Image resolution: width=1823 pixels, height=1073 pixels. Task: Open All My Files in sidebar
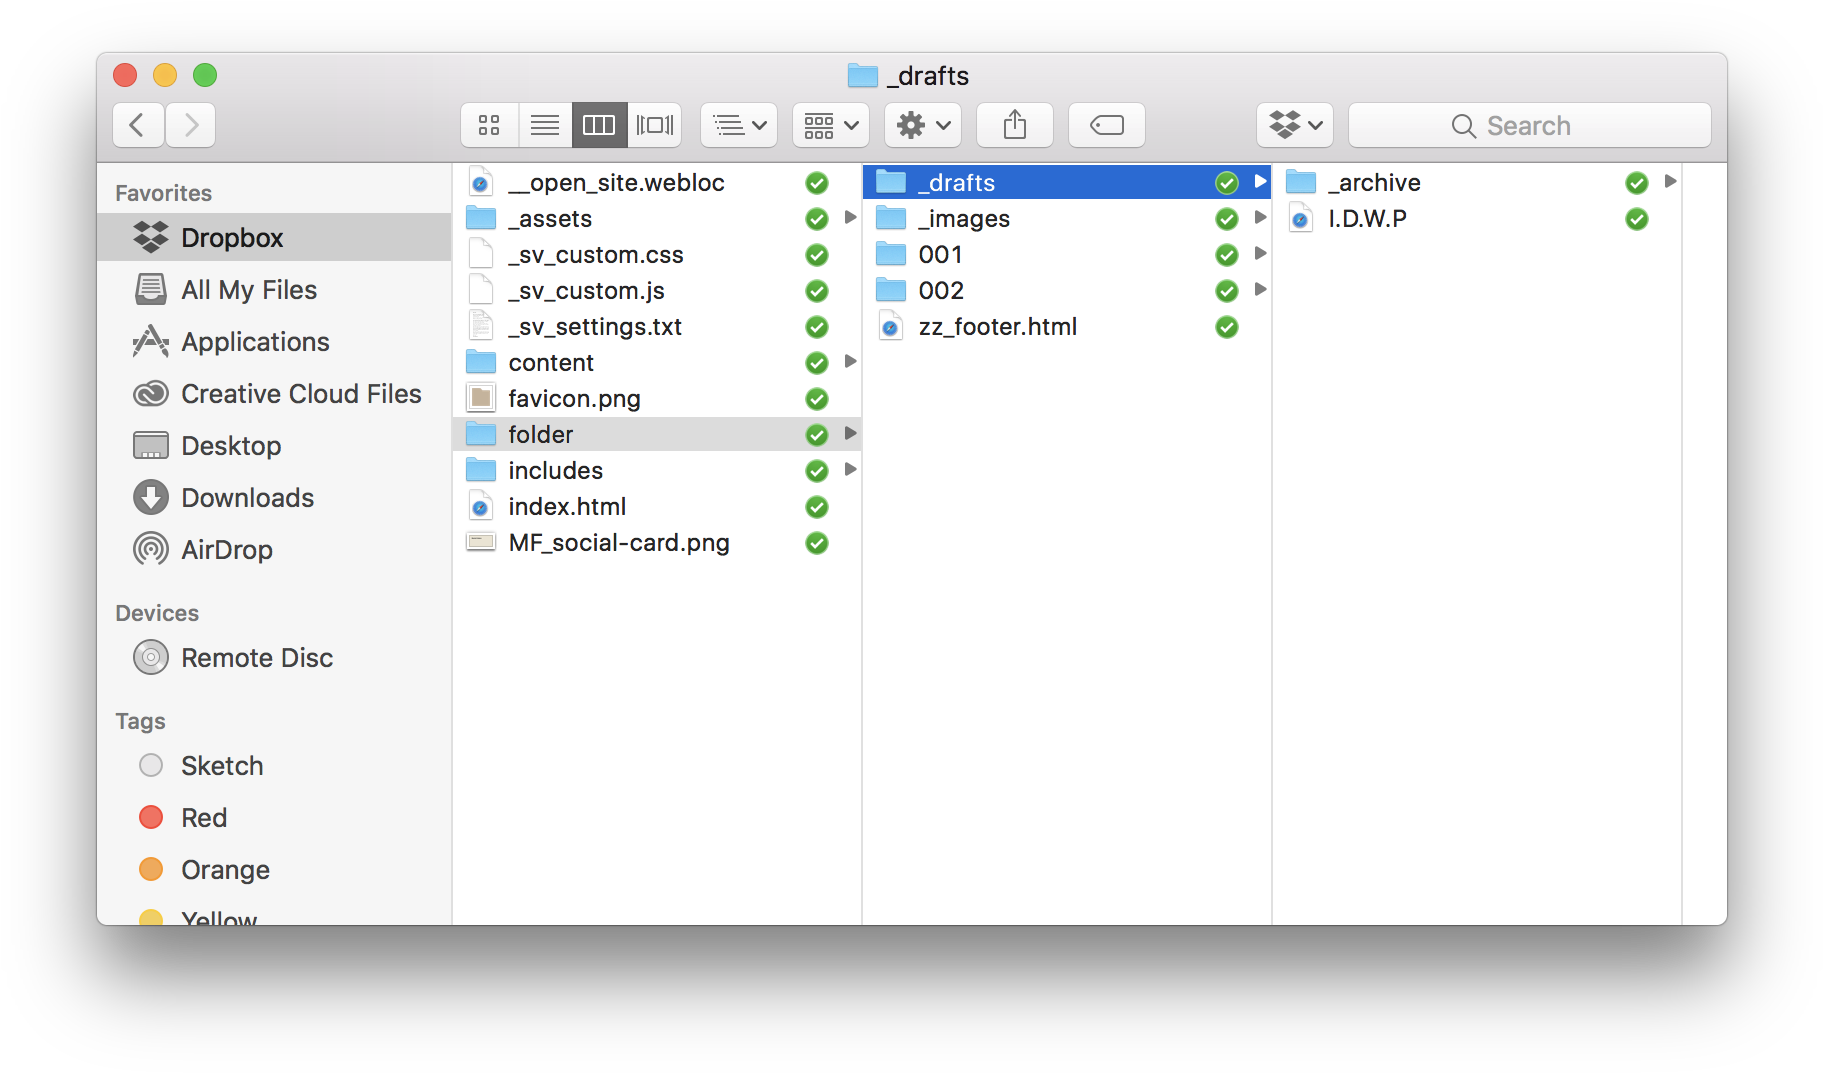(x=274, y=290)
